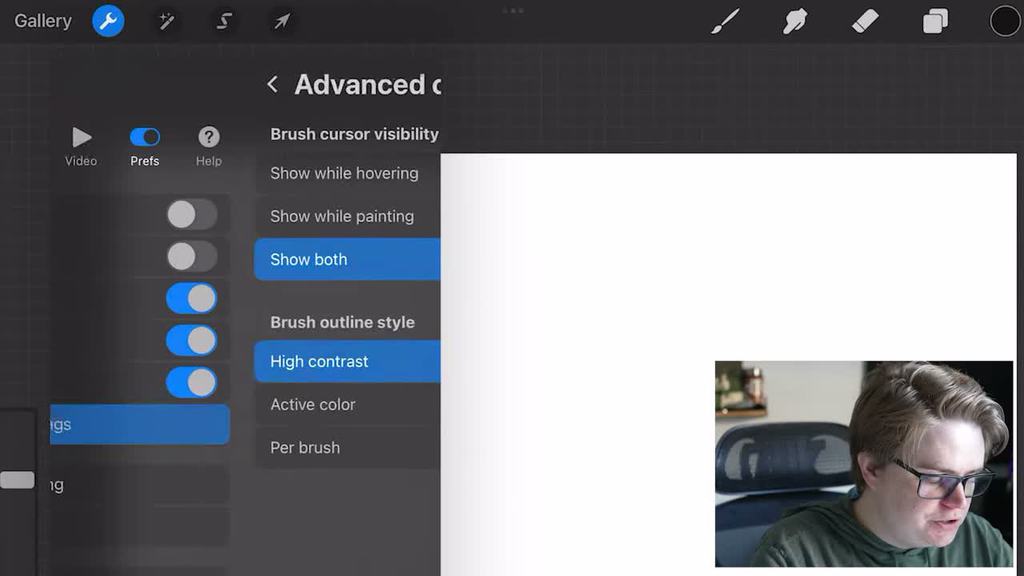Activate the Transform arrow tool
Image resolution: width=1024 pixels, height=576 pixels.
281,21
